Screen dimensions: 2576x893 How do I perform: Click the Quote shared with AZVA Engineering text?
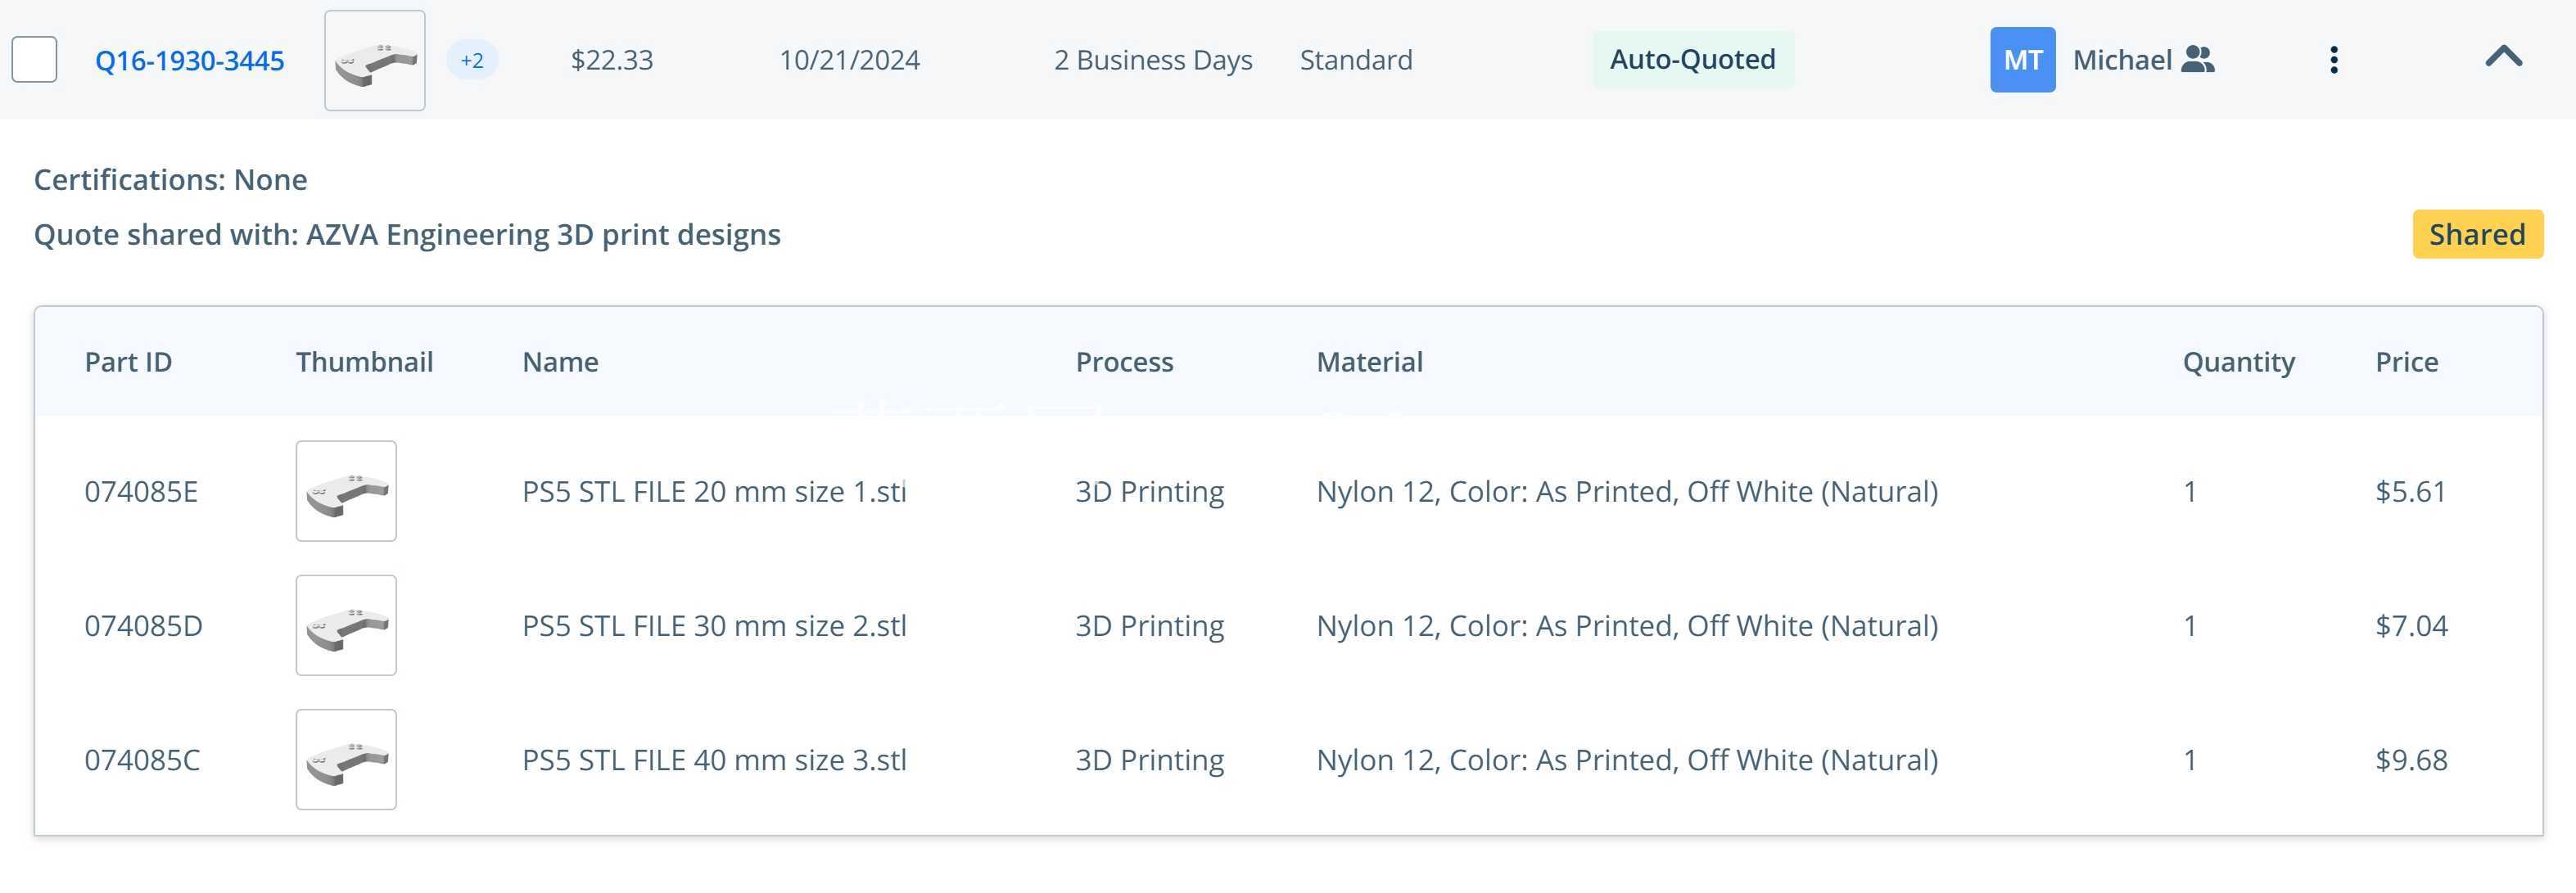click(407, 235)
